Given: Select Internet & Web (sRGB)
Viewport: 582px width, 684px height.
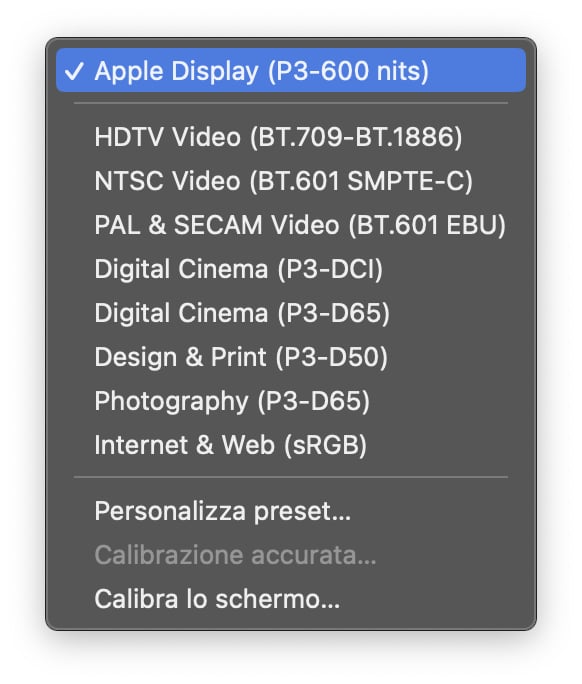Looking at the screenshot, I should [291, 445].
